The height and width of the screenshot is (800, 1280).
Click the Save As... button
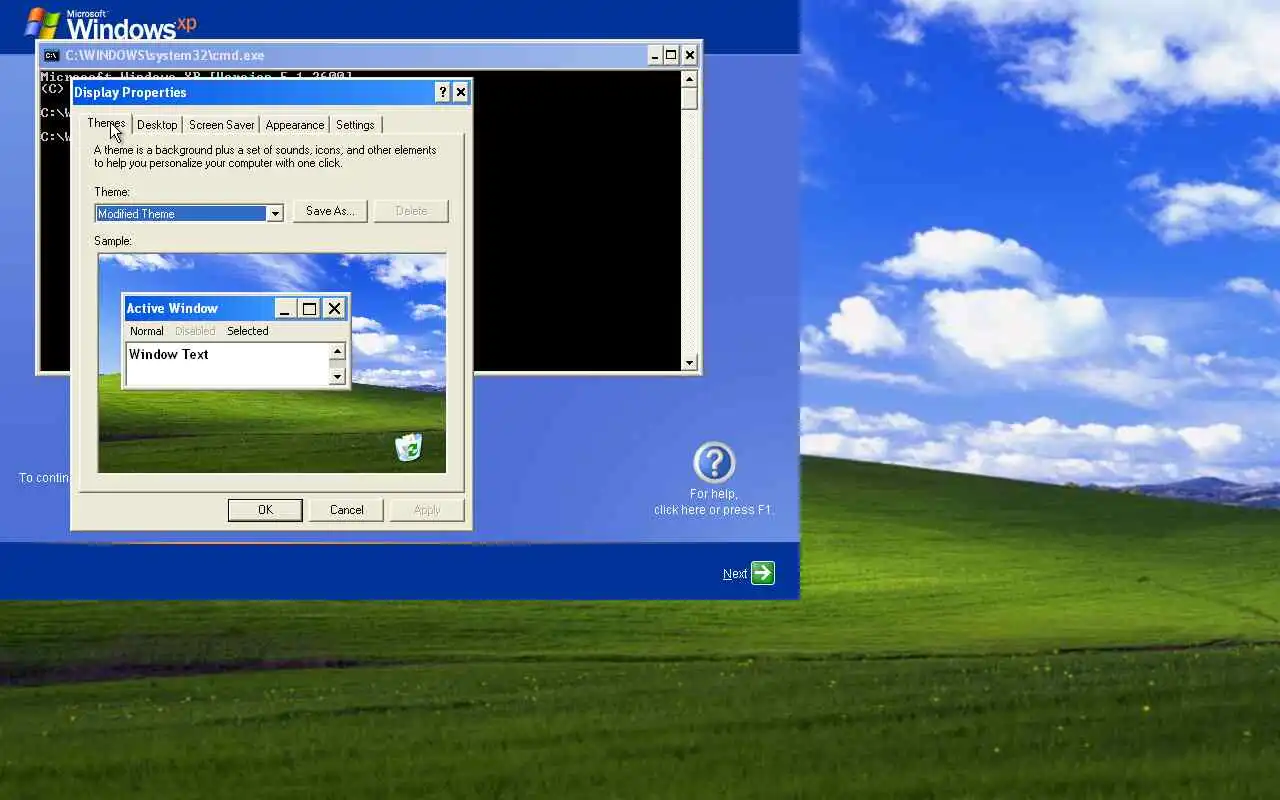click(x=330, y=211)
